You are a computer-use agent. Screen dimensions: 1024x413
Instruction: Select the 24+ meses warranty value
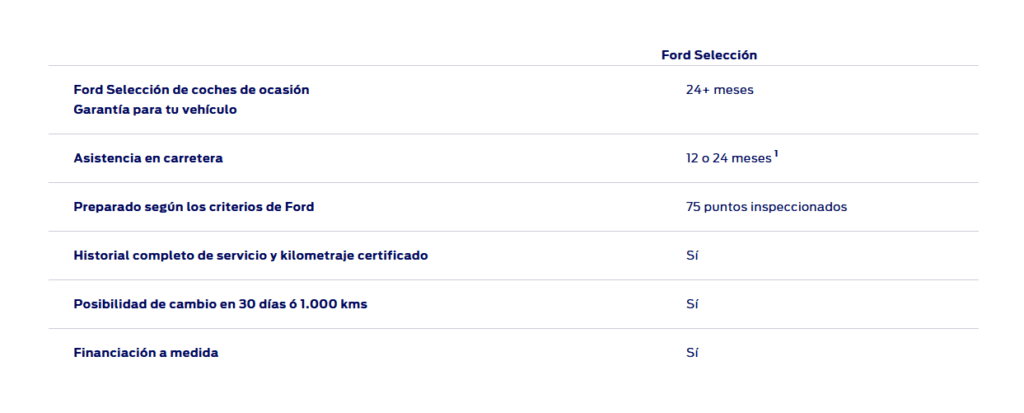coord(720,90)
